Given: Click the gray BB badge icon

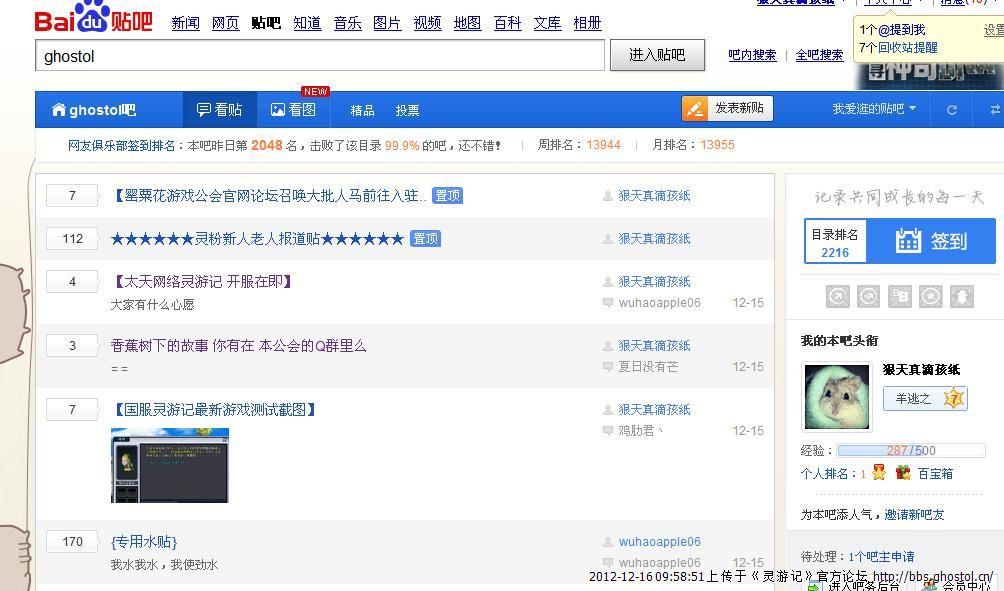Looking at the screenshot, I should (x=900, y=296).
